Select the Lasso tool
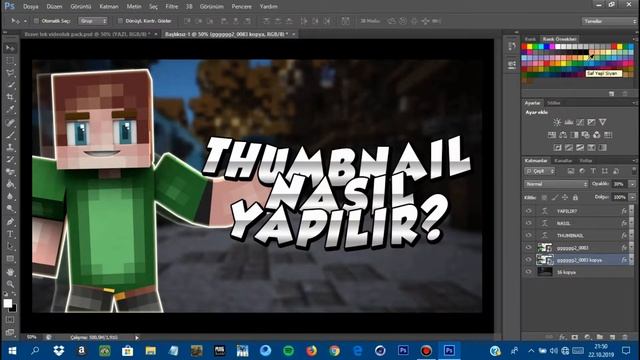The height and width of the screenshot is (360, 640). coord(10,73)
